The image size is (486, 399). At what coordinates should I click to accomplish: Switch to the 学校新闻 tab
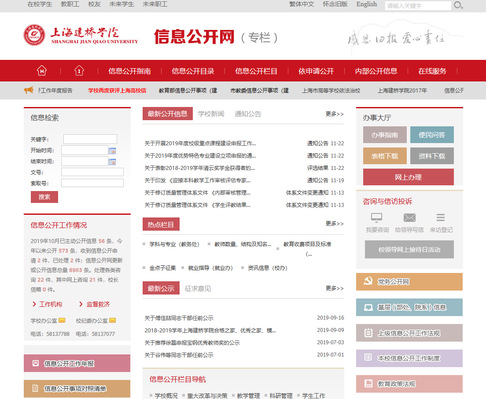click(211, 114)
